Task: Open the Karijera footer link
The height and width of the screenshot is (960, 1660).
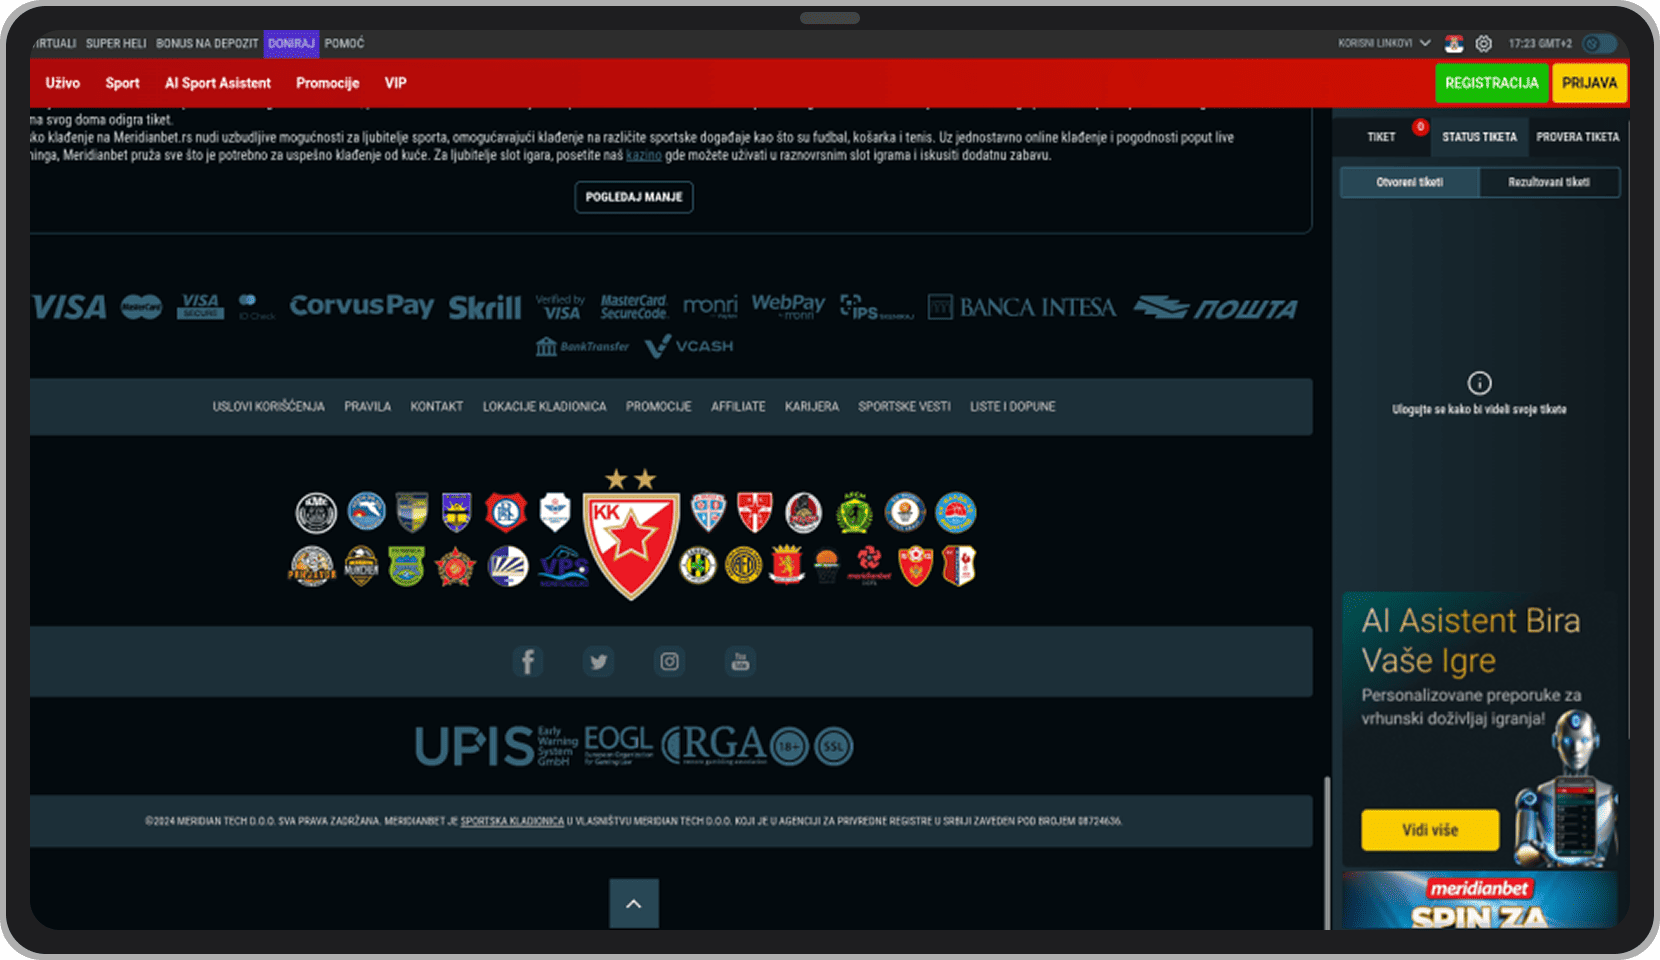Action: point(812,407)
